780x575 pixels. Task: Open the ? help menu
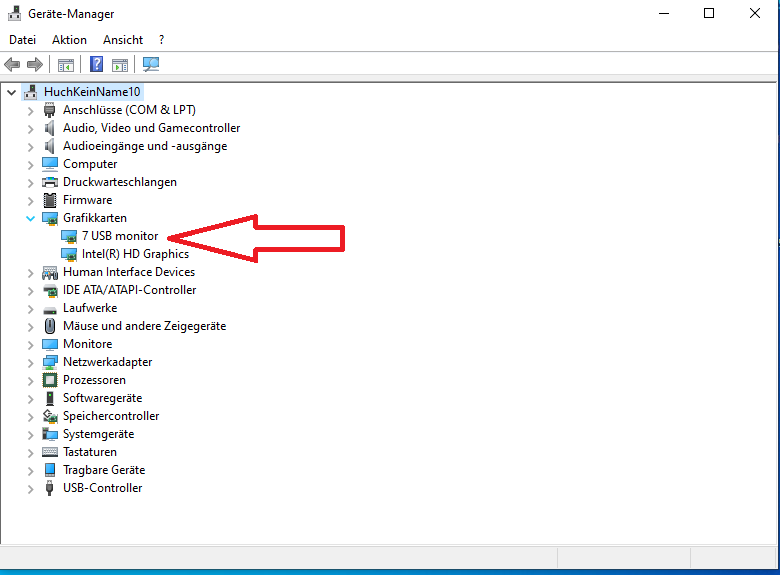(x=161, y=40)
